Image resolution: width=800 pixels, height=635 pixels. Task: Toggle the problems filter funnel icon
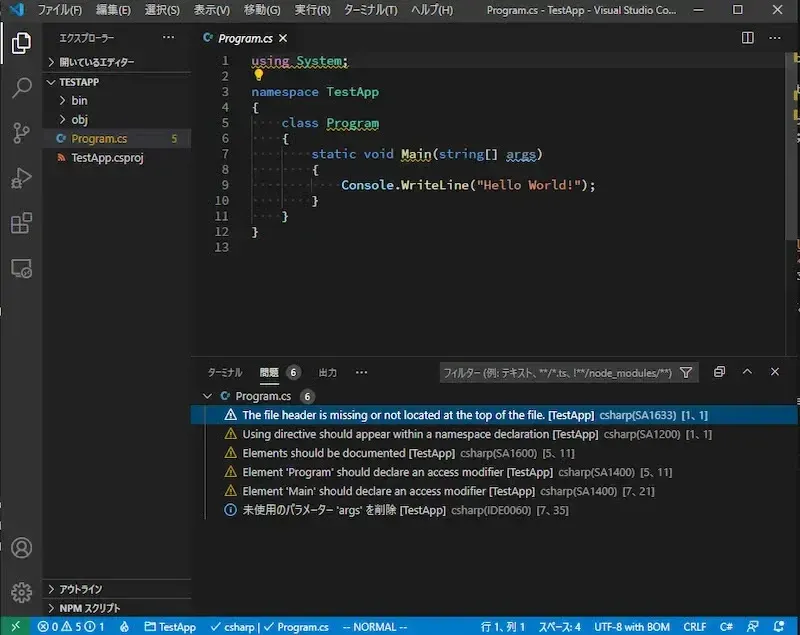[x=686, y=372]
